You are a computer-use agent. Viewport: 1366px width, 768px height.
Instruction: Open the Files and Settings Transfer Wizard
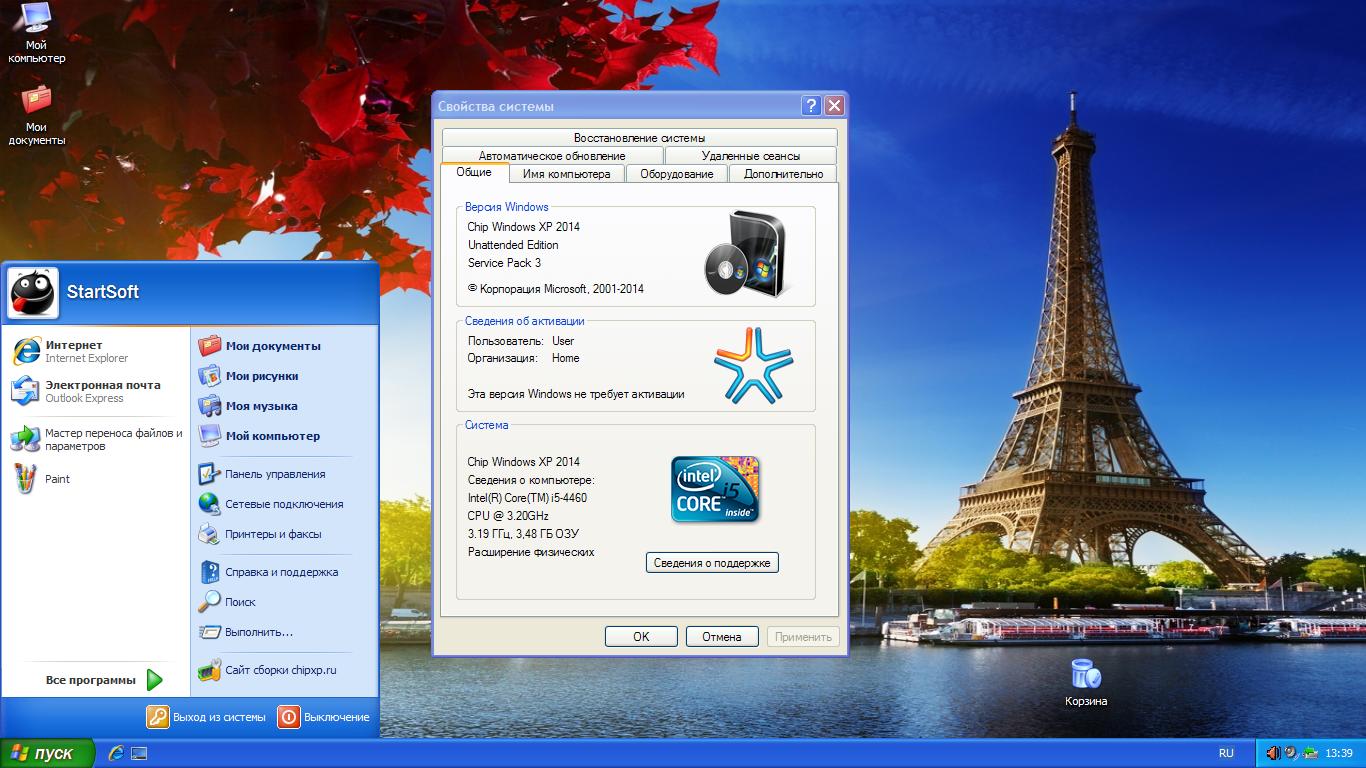coord(95,439)
